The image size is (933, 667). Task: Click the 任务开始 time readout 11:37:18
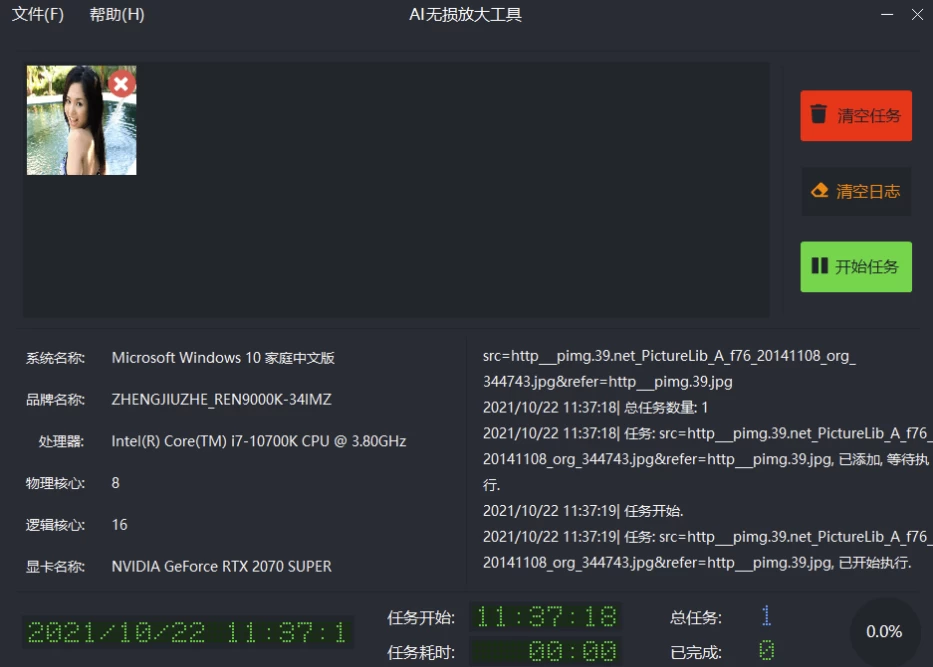pyautogui.click(x=546, y=617)
